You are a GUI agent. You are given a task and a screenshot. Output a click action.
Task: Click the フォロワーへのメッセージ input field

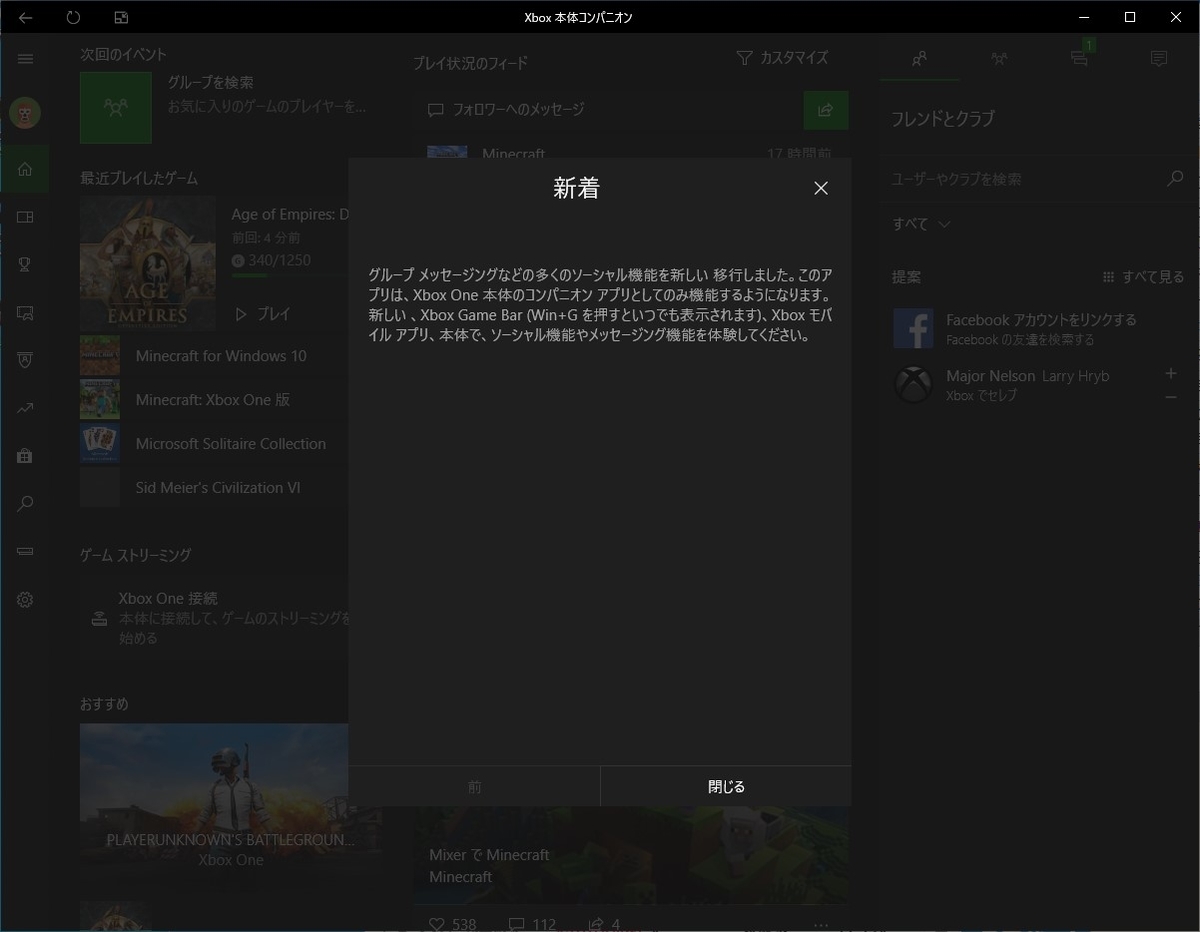click(x=609, y=110)
